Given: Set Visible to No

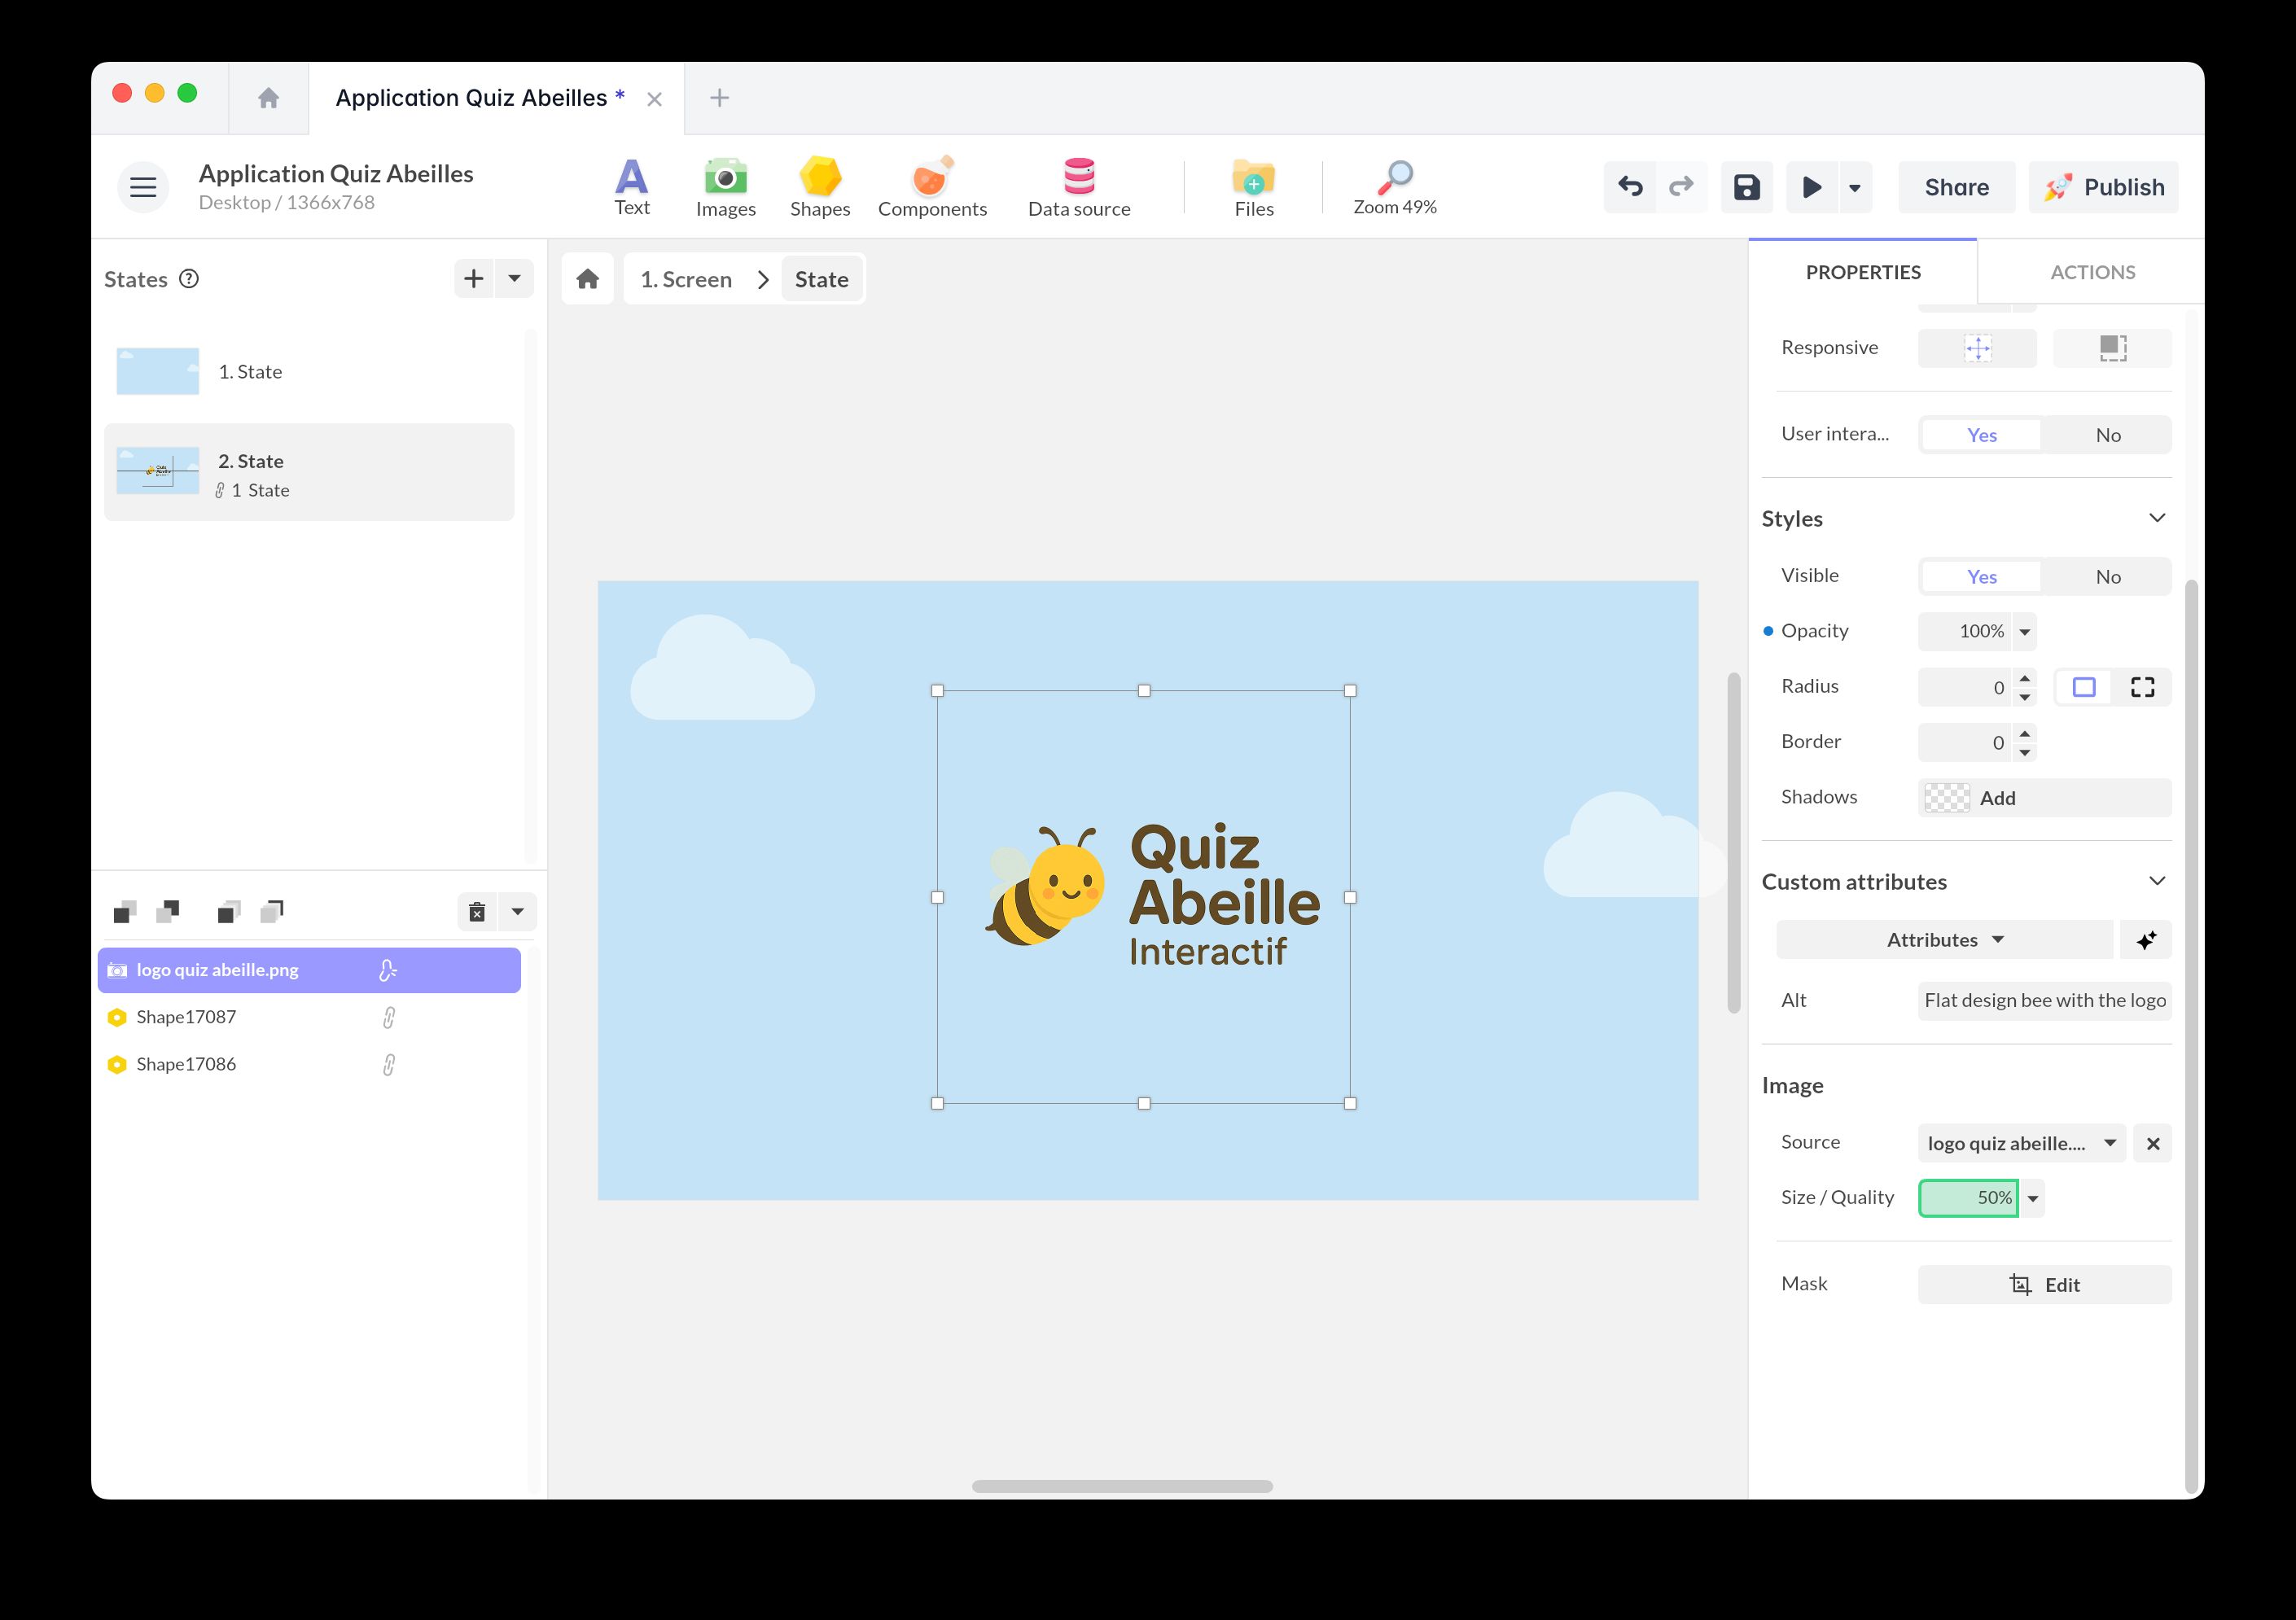Looking at the screenshot, I should (x=2107, y=577).
